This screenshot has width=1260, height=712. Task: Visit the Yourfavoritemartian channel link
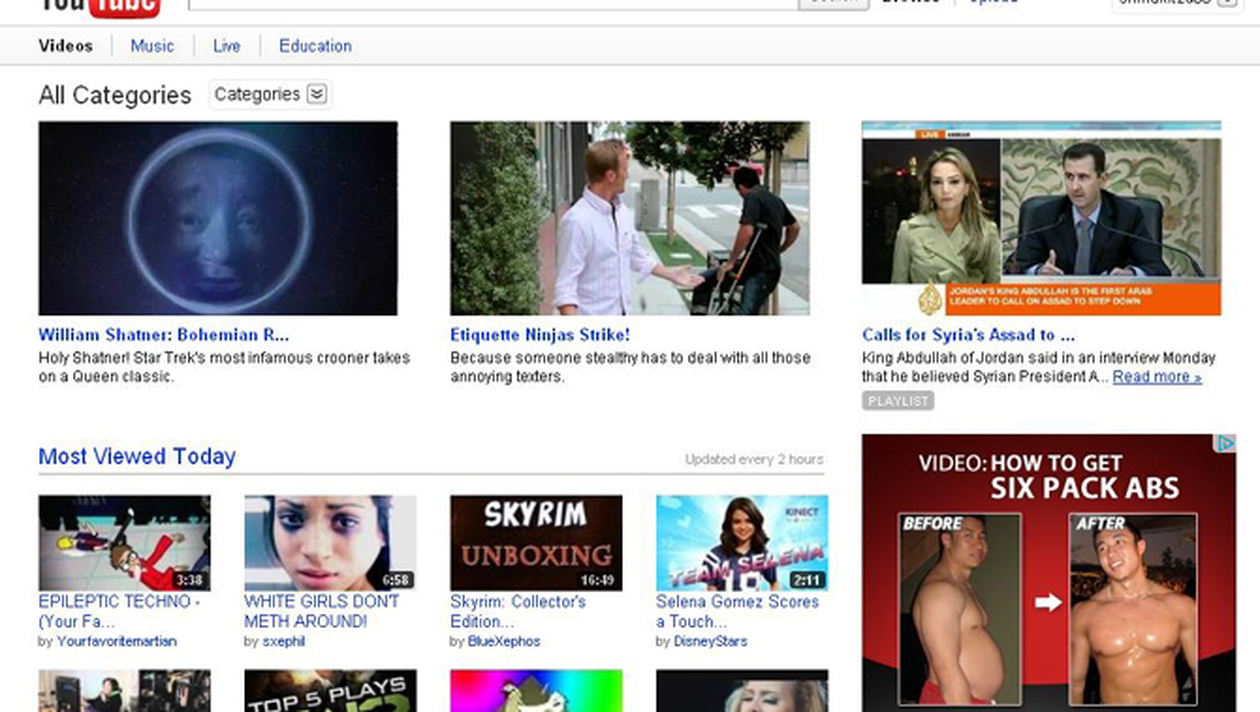pyautogui.click(x=116, y=641)
